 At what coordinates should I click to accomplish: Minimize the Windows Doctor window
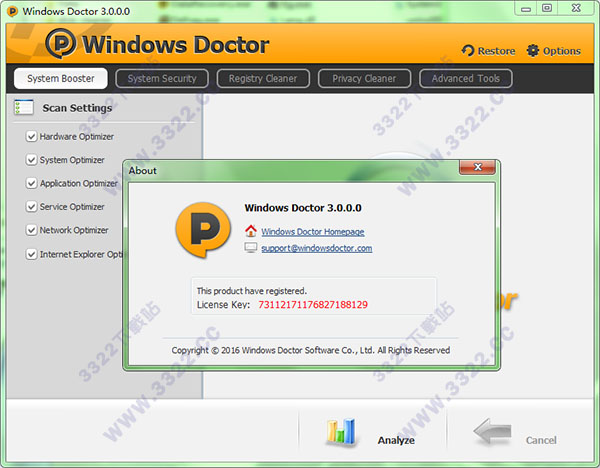tap(526, 8)
